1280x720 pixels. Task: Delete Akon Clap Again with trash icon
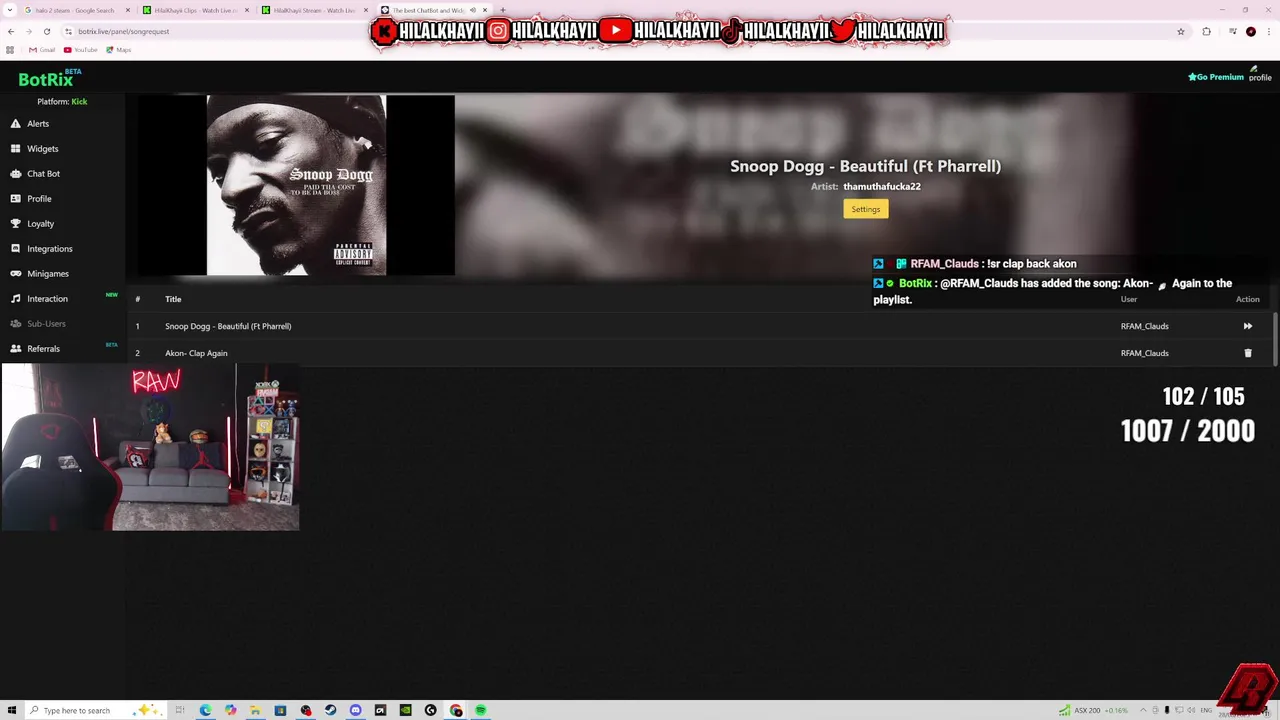[1248, 353]
